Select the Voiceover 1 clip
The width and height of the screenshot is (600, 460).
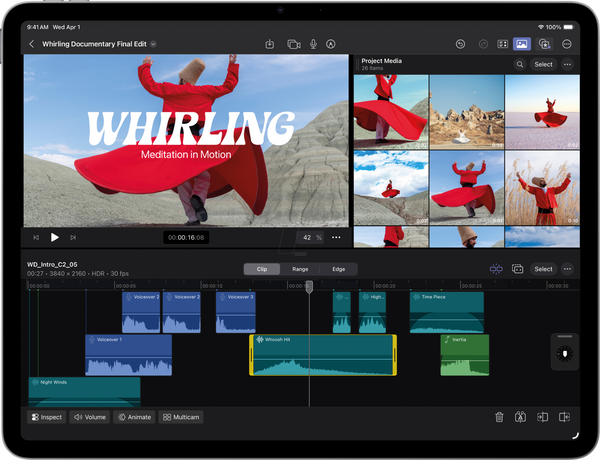point(129,355)
